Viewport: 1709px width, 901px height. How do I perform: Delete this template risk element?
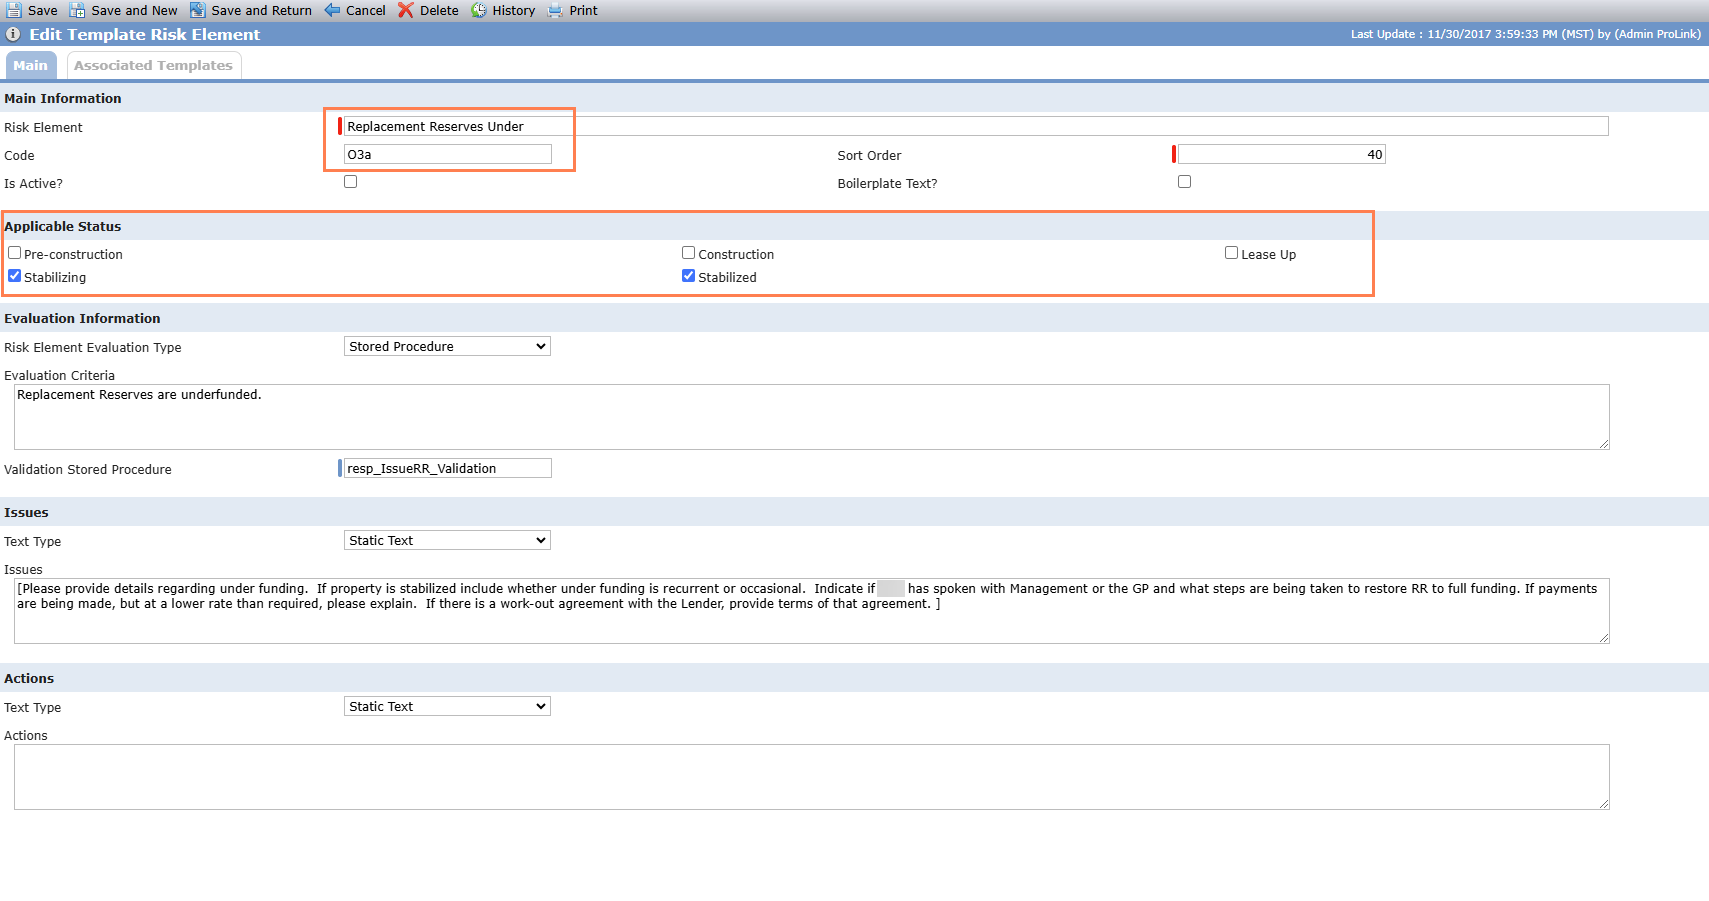coord(439,10)
